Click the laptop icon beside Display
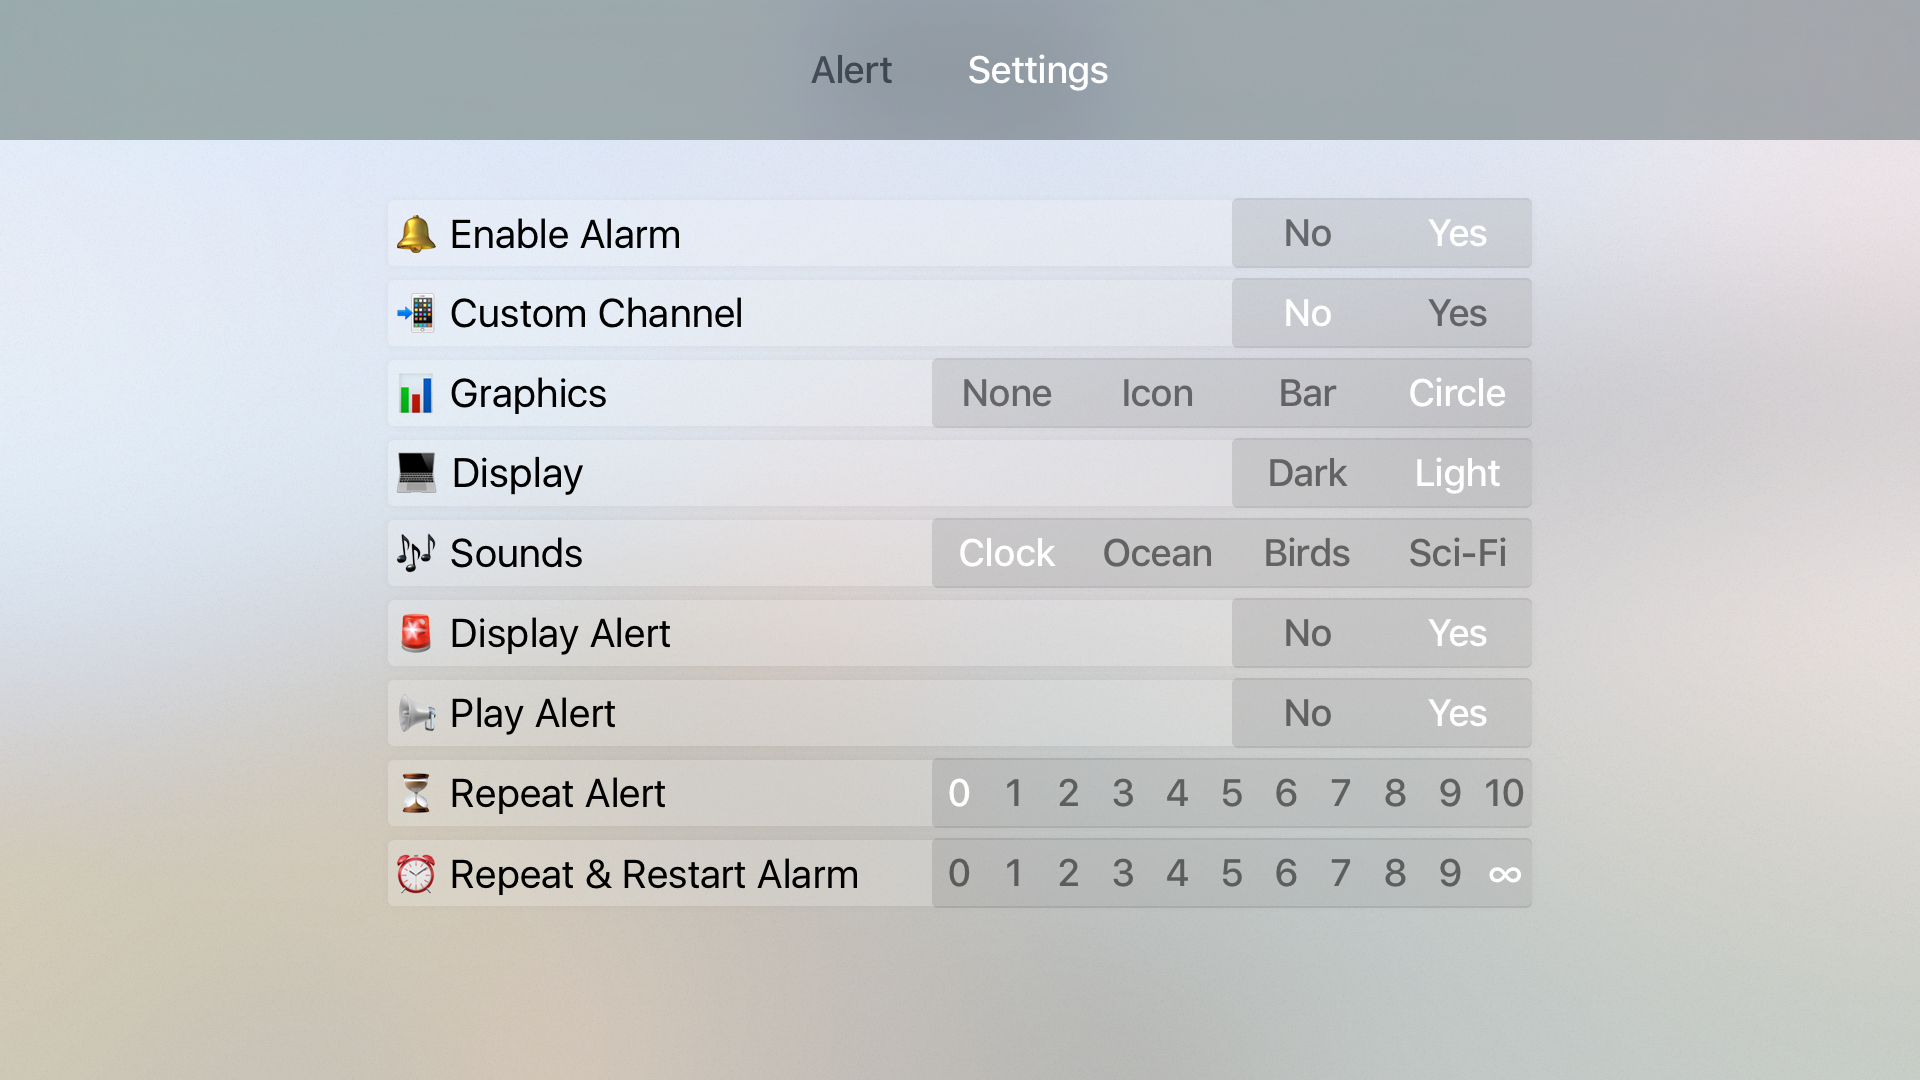This screenshot has height=1080, width=1920. click(x=416, y=473)
